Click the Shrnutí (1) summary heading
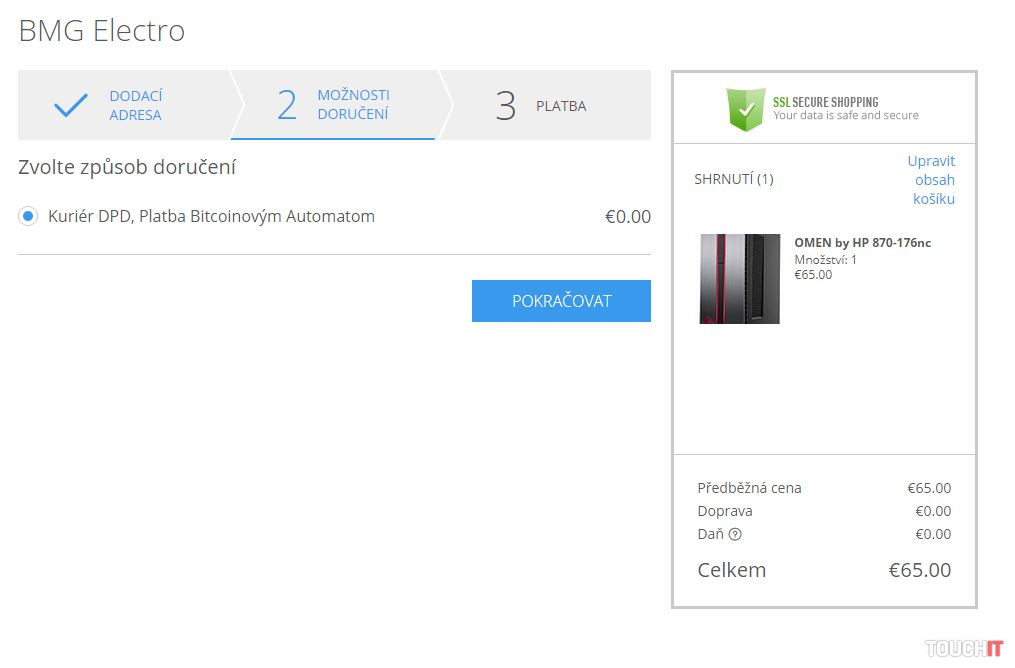 click(x=733, y=179)
